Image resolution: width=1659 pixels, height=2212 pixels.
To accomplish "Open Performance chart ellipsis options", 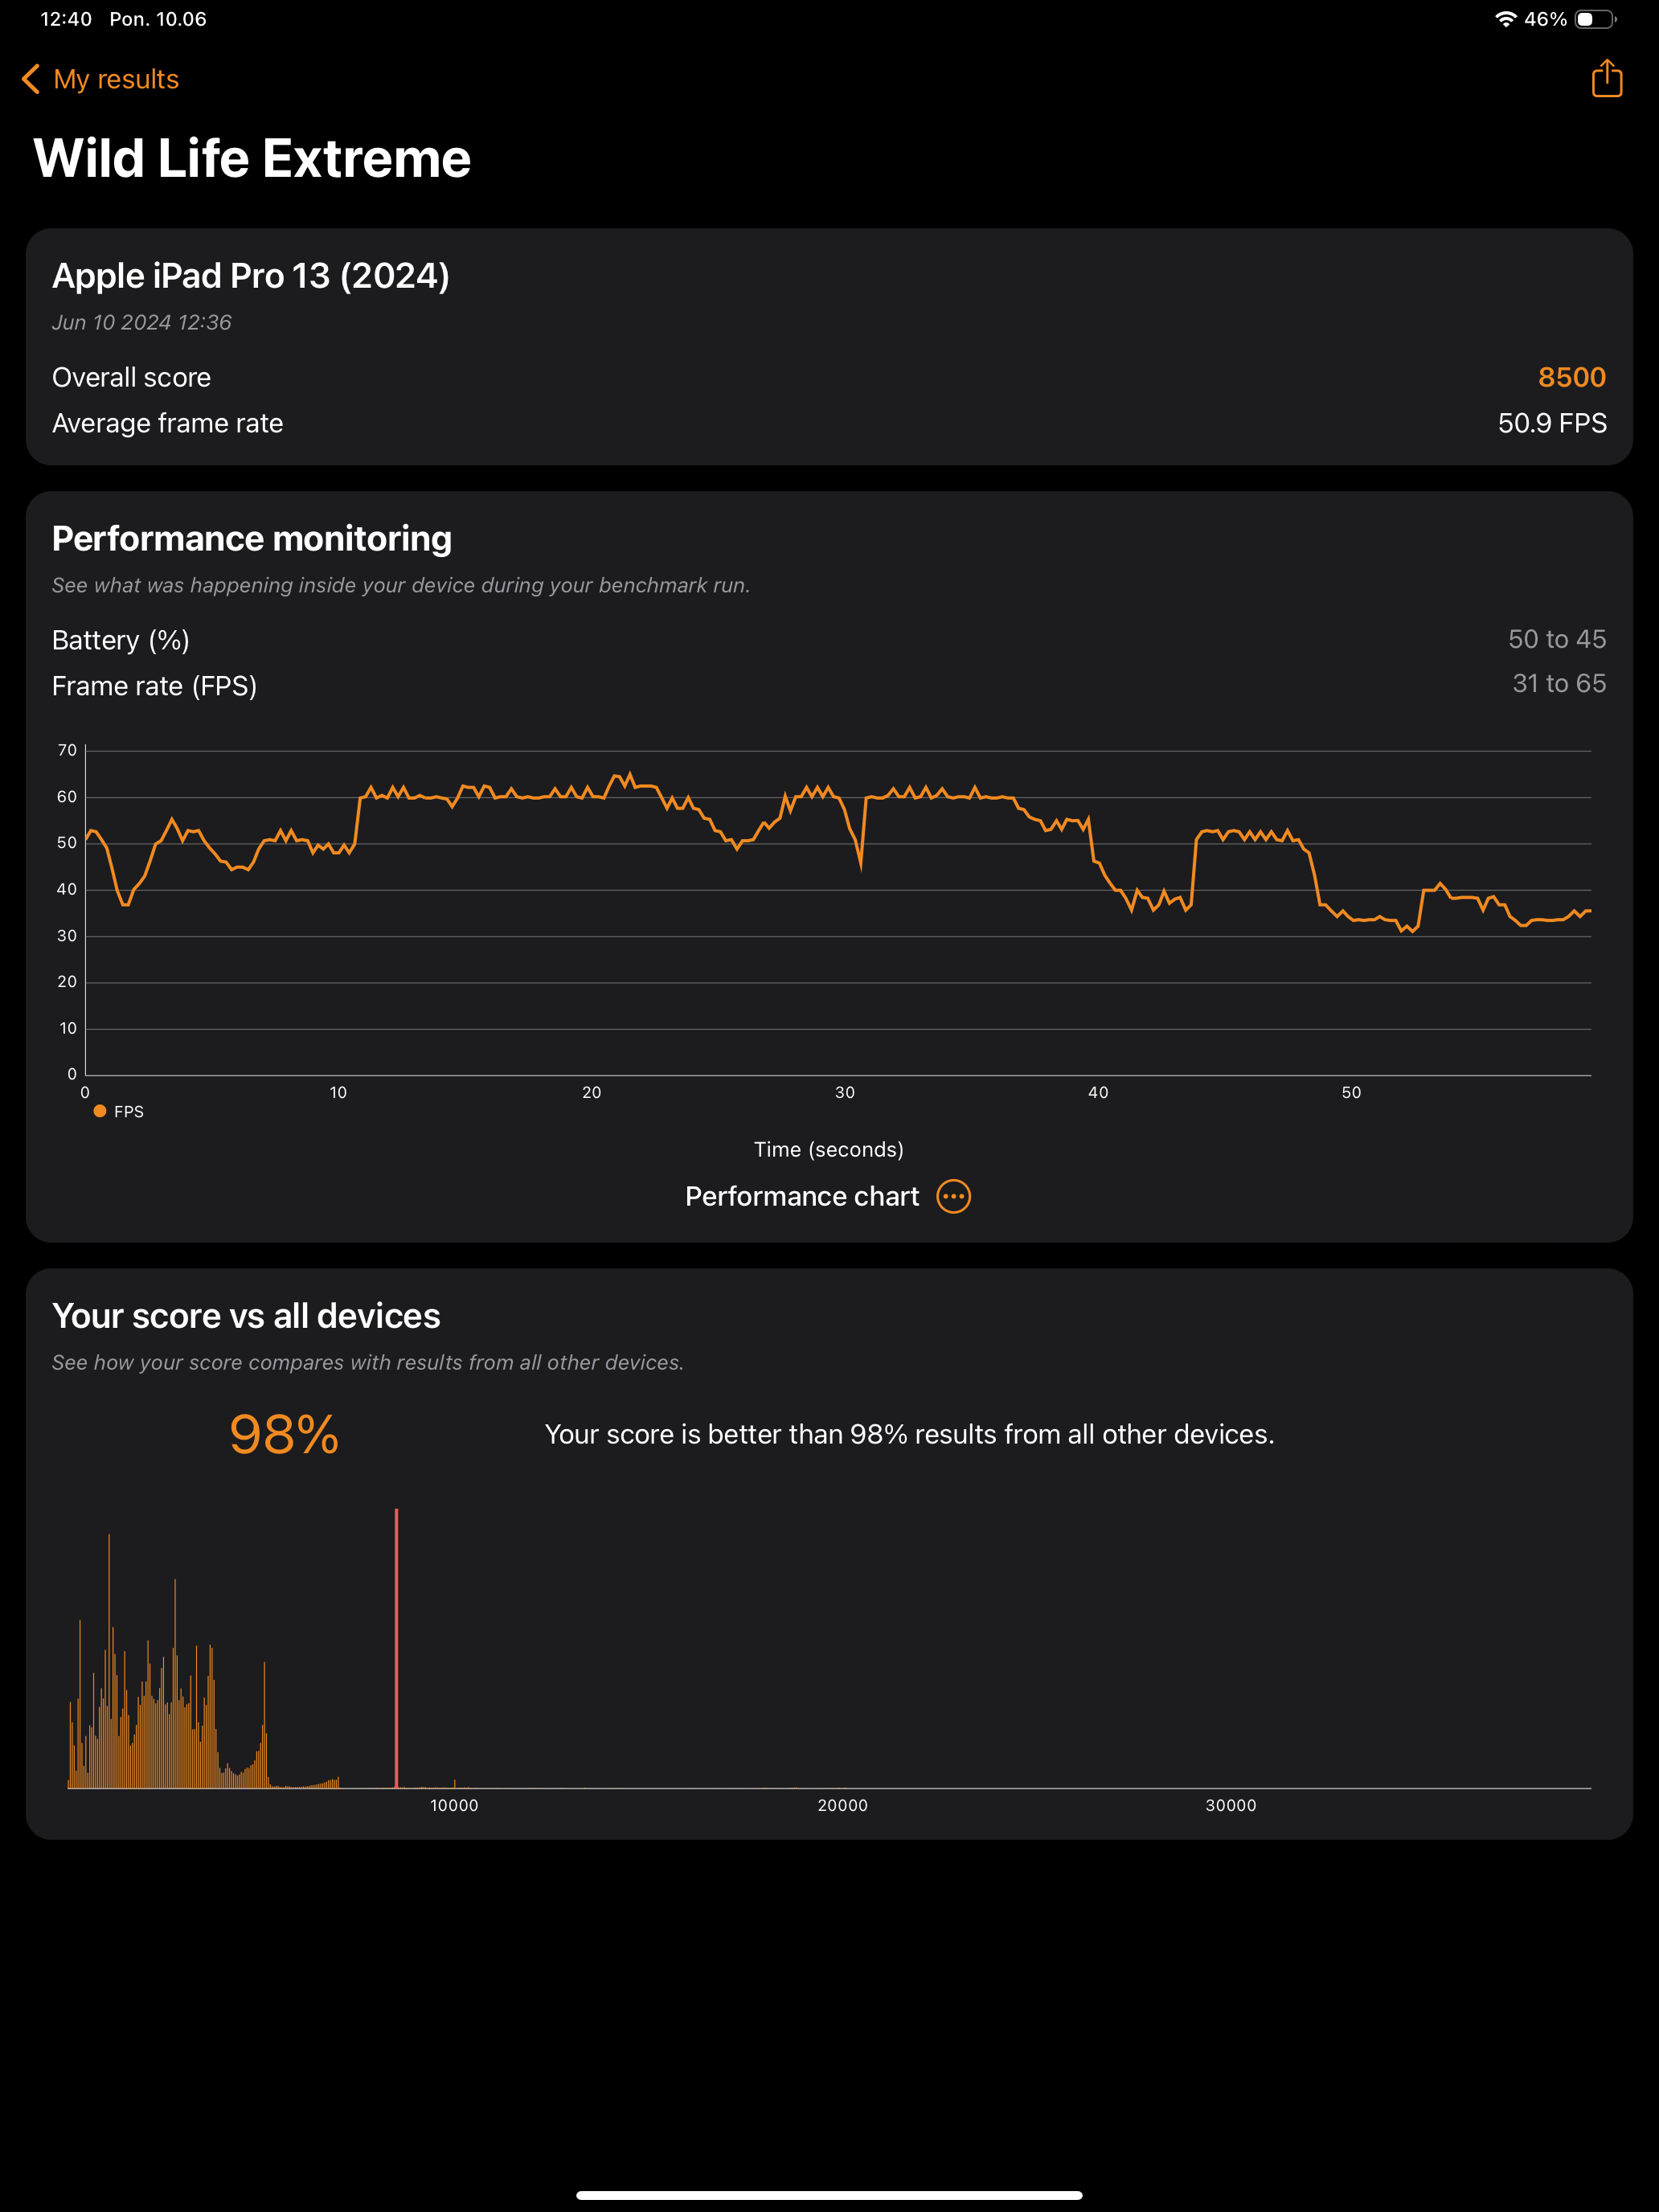I will pos(953,1196).
